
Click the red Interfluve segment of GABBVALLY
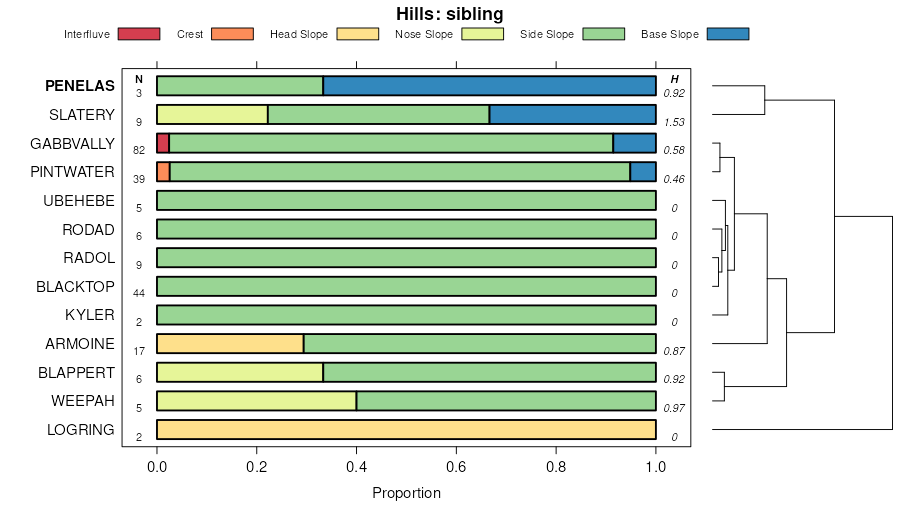click(x=163, y=143)
